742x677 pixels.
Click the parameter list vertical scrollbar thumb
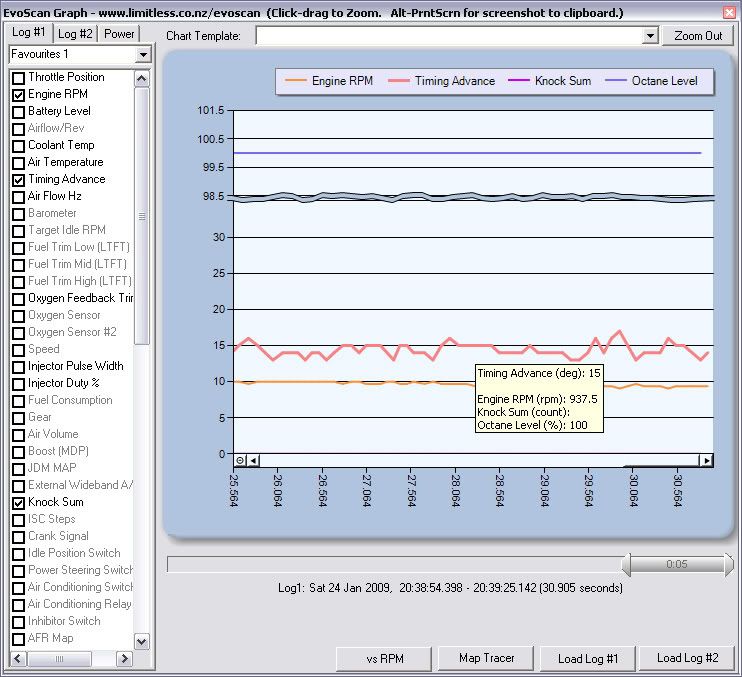[141, 216]
